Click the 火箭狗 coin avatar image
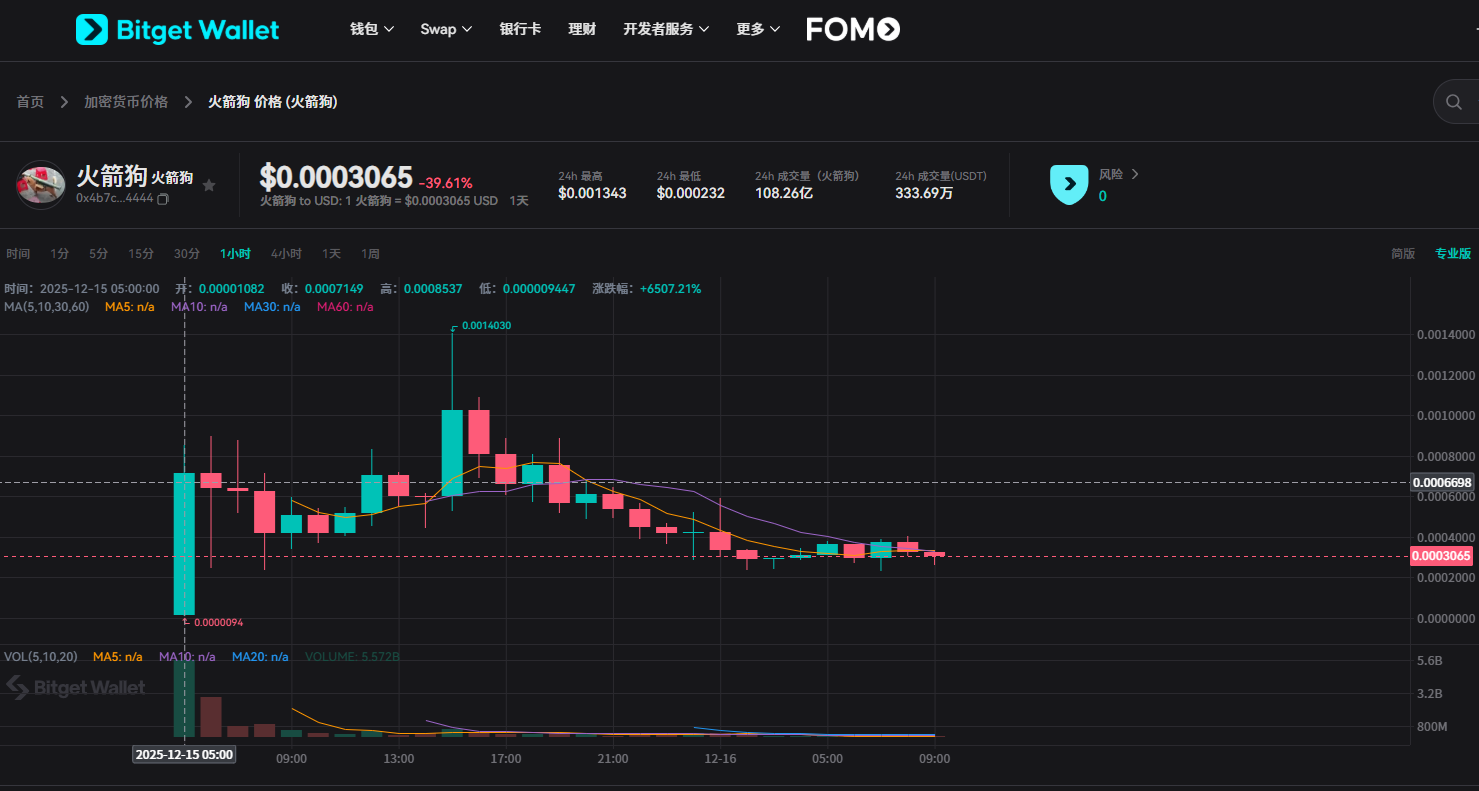 tap(40, 184)
